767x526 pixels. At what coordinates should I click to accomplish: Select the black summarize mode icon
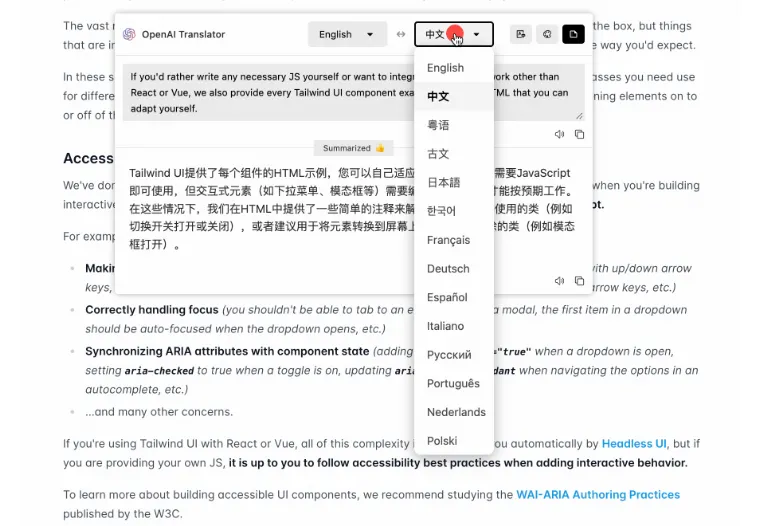(x=573, y=34)
